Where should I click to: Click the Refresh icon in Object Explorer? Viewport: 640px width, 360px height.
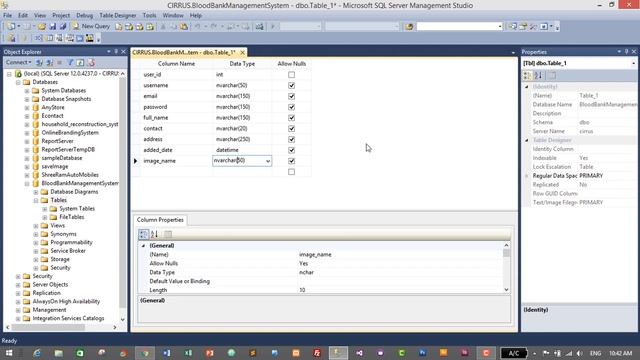80,62
